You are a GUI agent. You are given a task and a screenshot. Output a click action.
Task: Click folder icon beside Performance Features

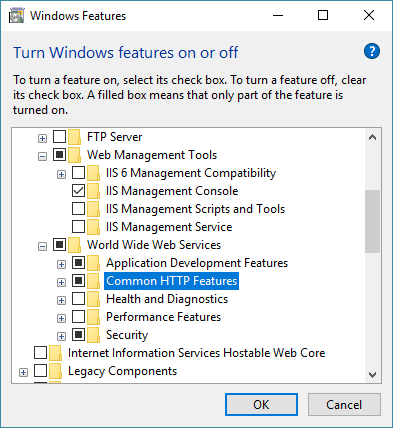pos(94,317)
